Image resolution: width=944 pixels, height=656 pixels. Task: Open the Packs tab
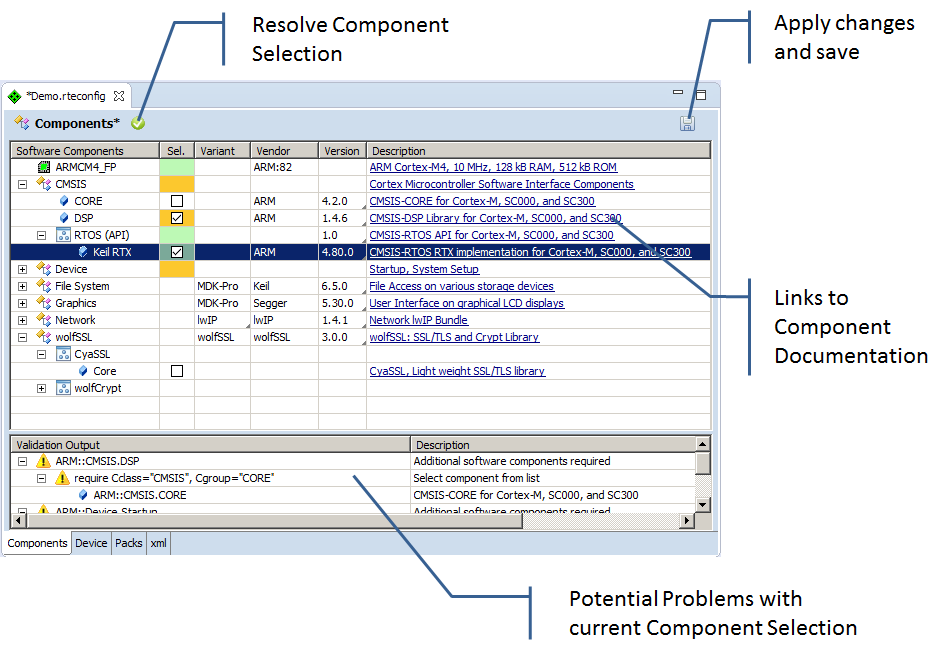(128, 543)
